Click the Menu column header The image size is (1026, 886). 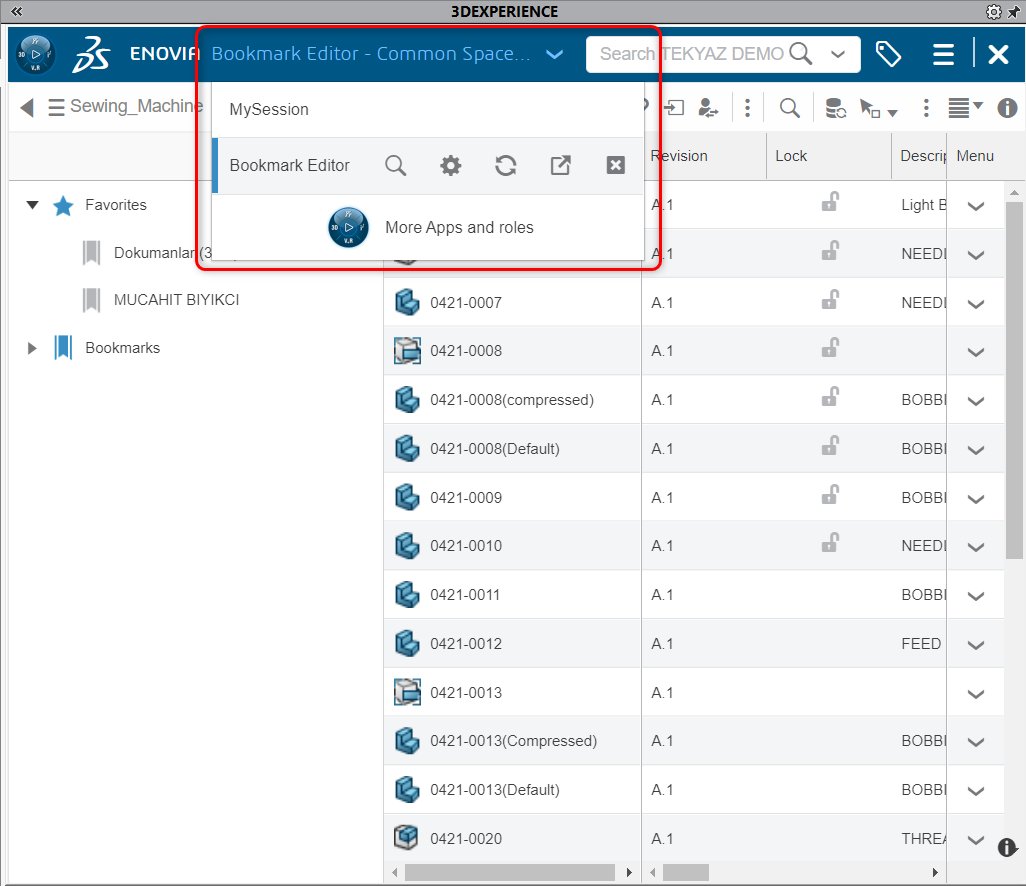tap(975, 156)
